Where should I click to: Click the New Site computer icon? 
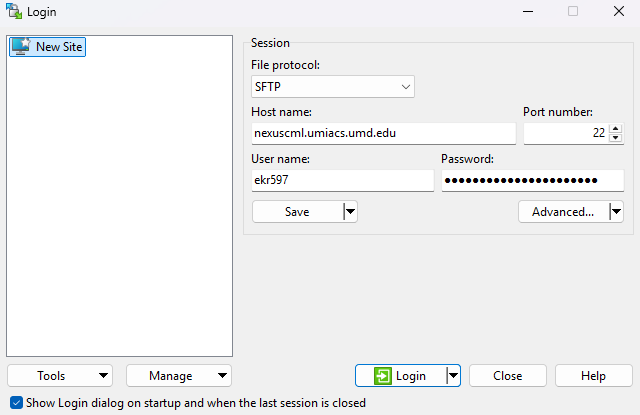[21, 47]
